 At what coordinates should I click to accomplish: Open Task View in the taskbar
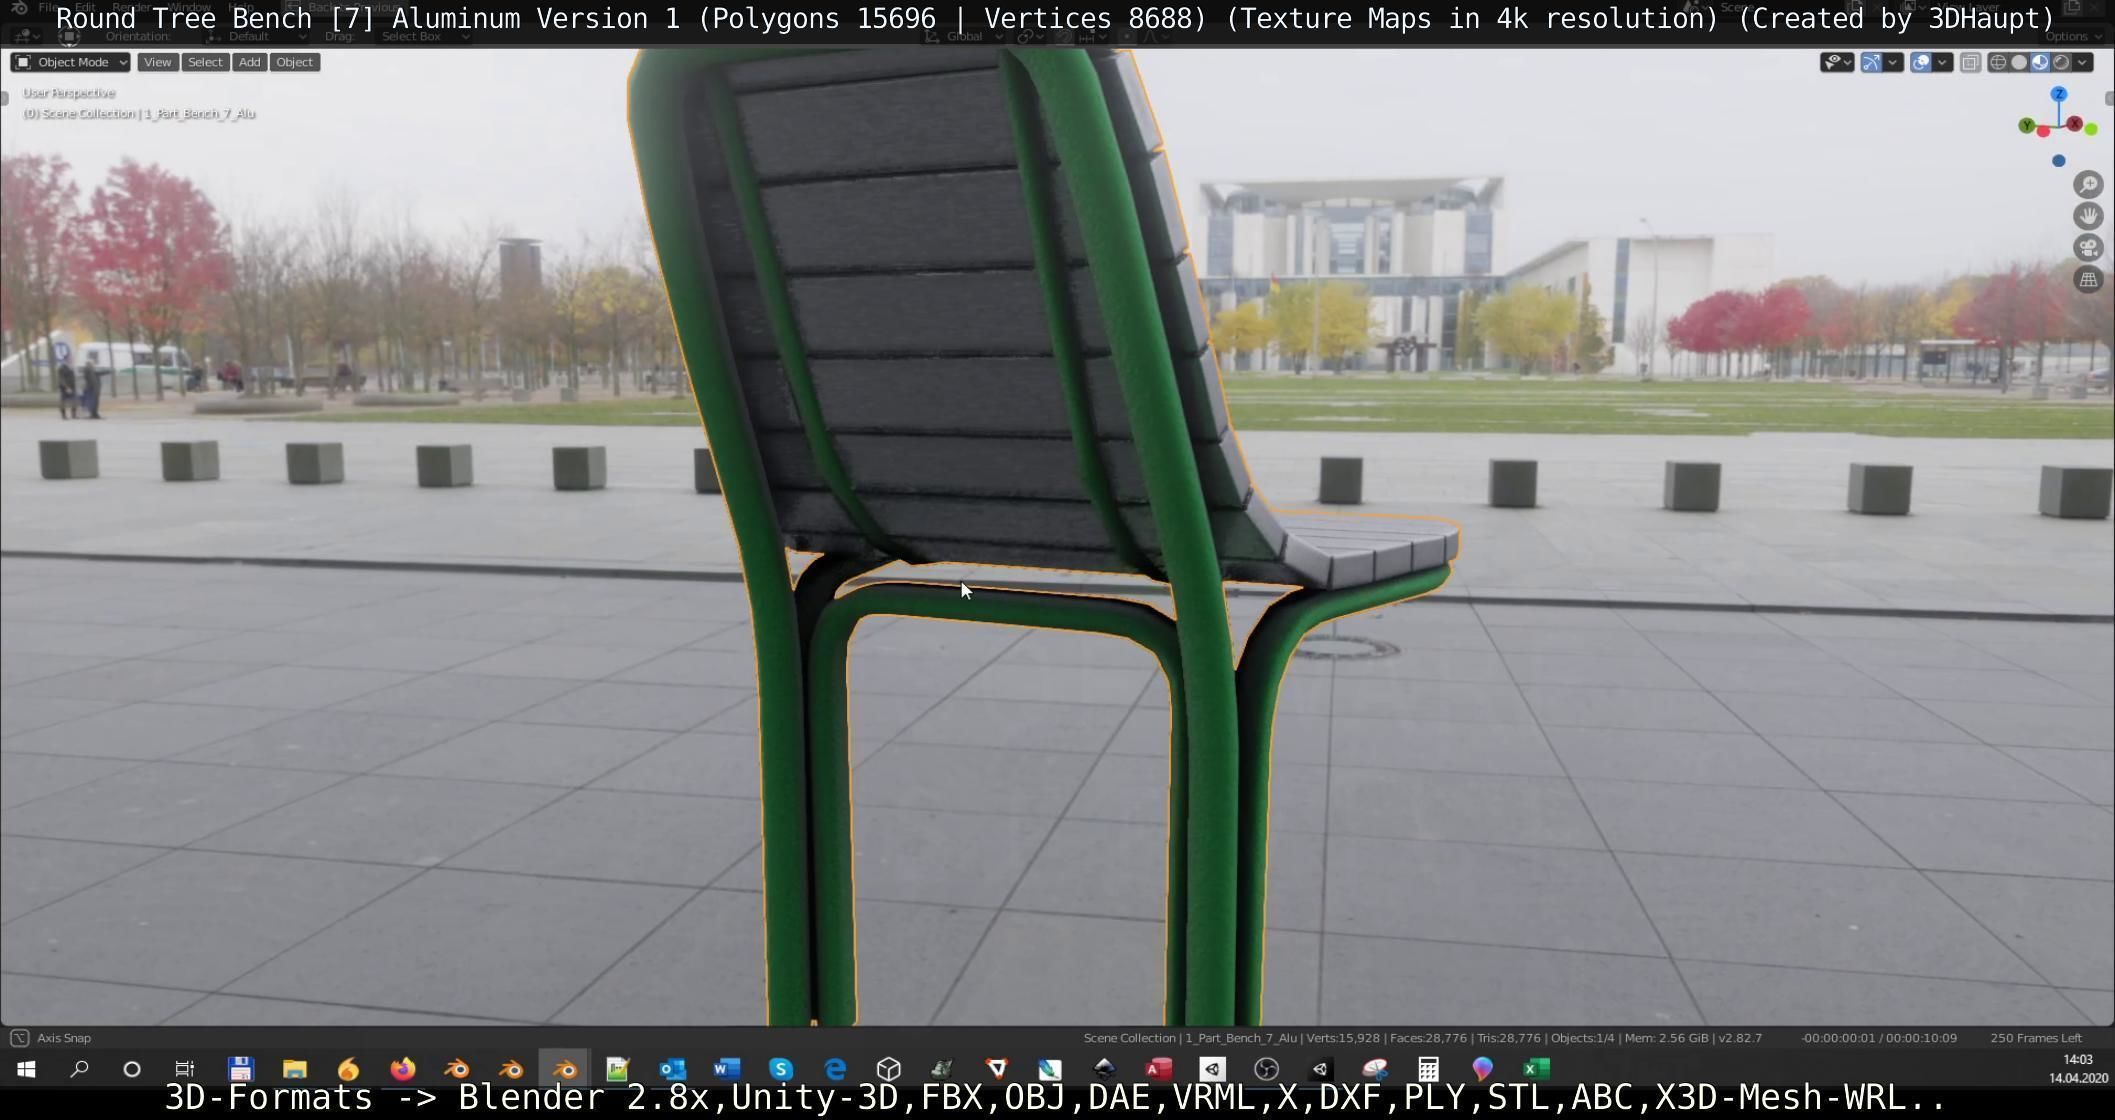185,1069
